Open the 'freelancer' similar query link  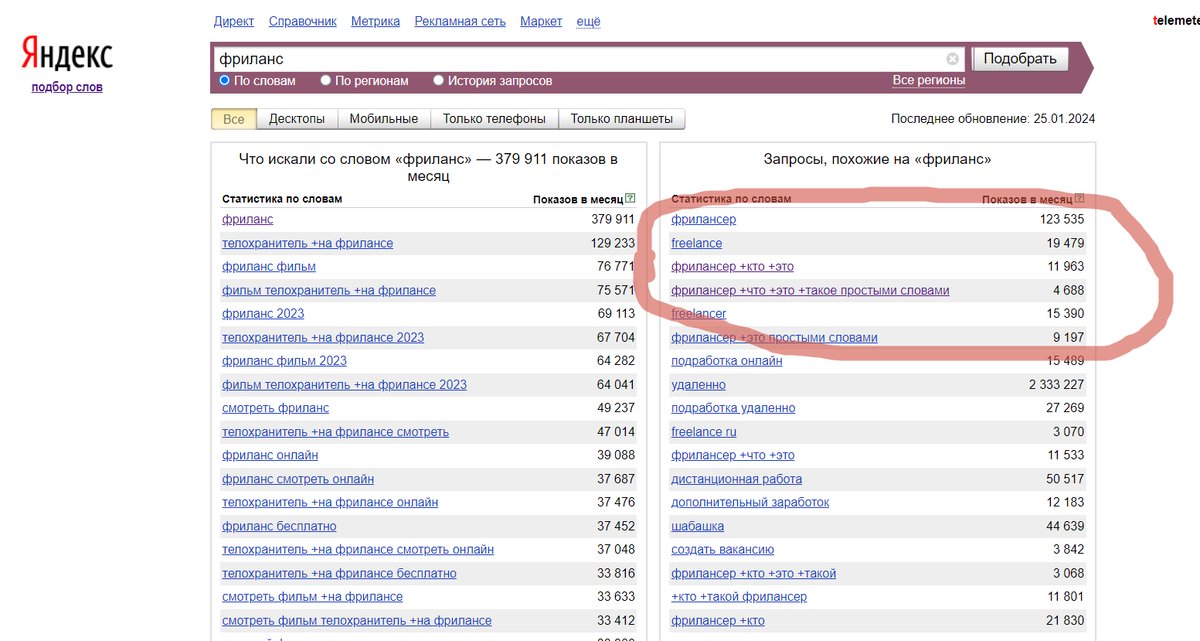click(698, 313)
